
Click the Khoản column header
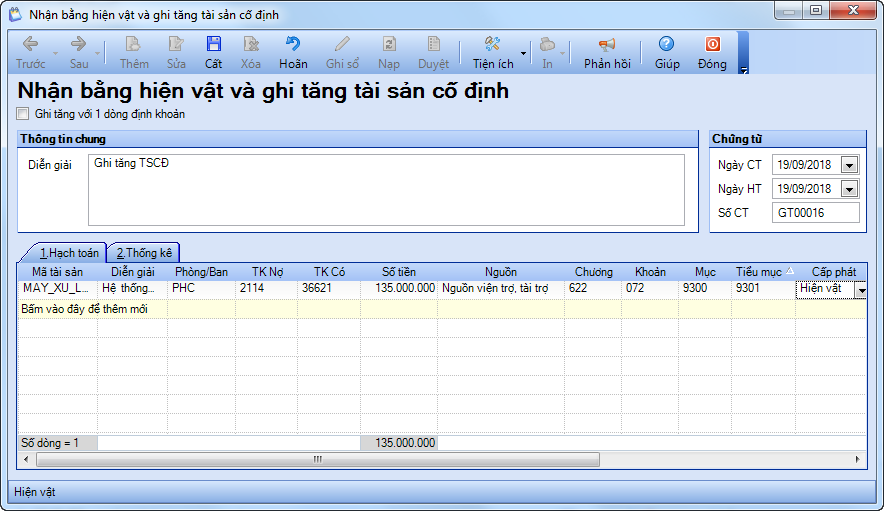[x=650, y=272]
